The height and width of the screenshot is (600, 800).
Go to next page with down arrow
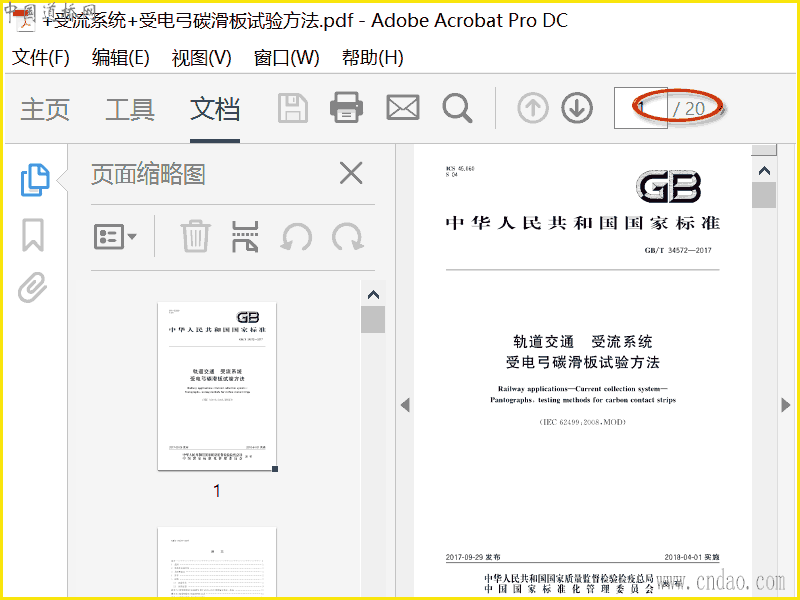pos(577,108)
